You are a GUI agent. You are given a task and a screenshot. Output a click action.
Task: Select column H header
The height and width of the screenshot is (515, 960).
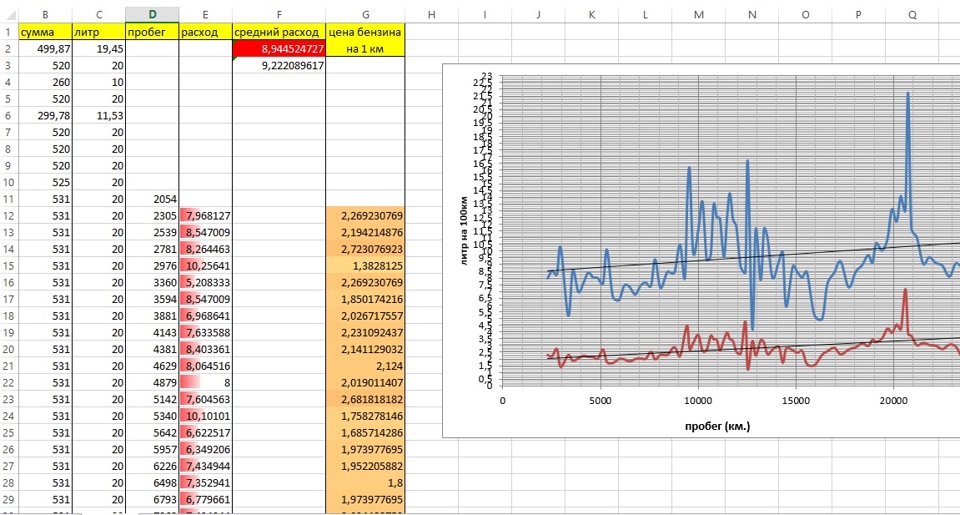(432, 14)
